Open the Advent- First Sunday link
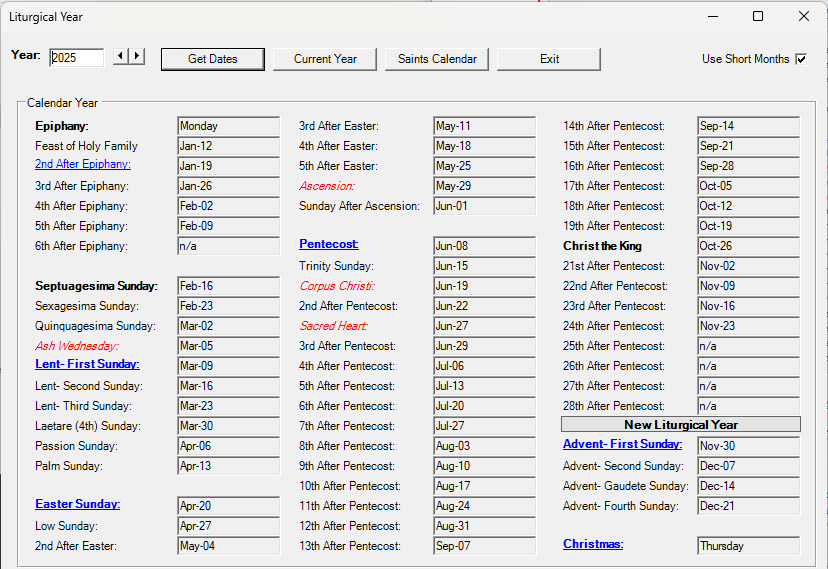The height and width of the screenshot is (569, 828). pyautogui.click(x=622, y=444)
